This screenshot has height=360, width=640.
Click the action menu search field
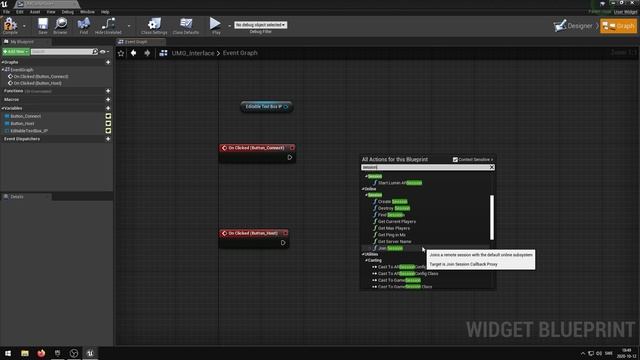coord(425,167)
